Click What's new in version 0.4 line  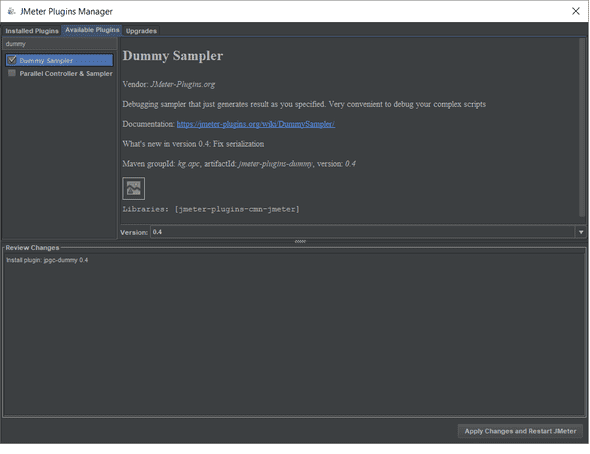point(193,144)
